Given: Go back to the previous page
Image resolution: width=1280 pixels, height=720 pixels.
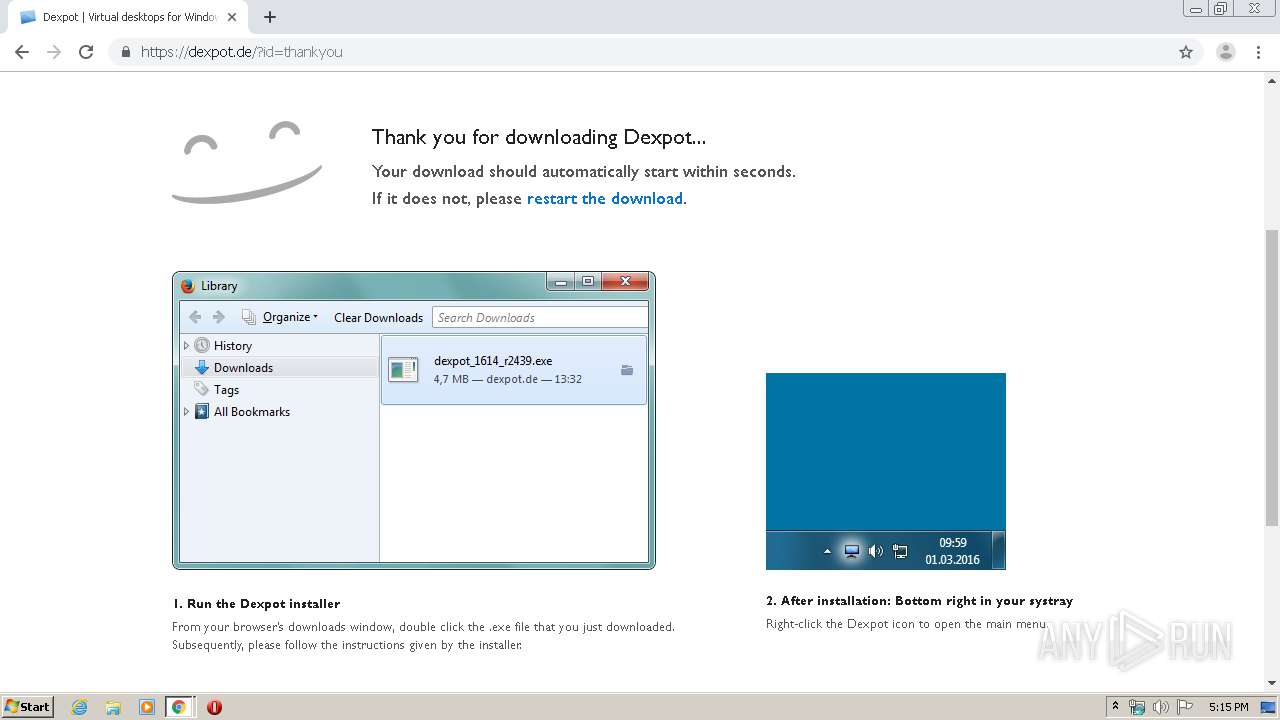Looking at the screenshot, I should point(21,52).
